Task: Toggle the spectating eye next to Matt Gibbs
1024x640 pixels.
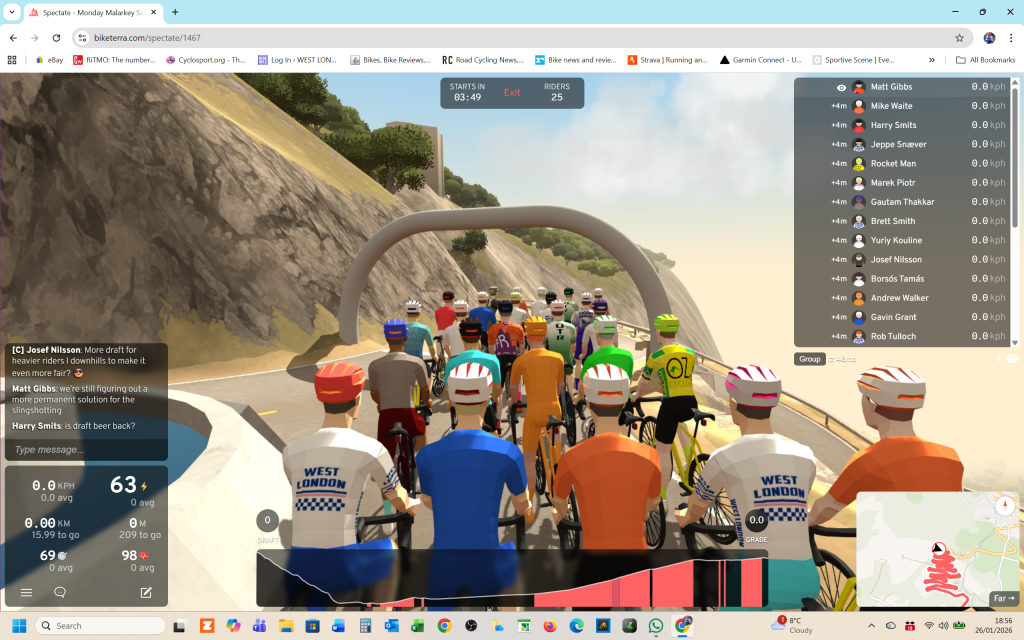Action: [x=841, y=87]
